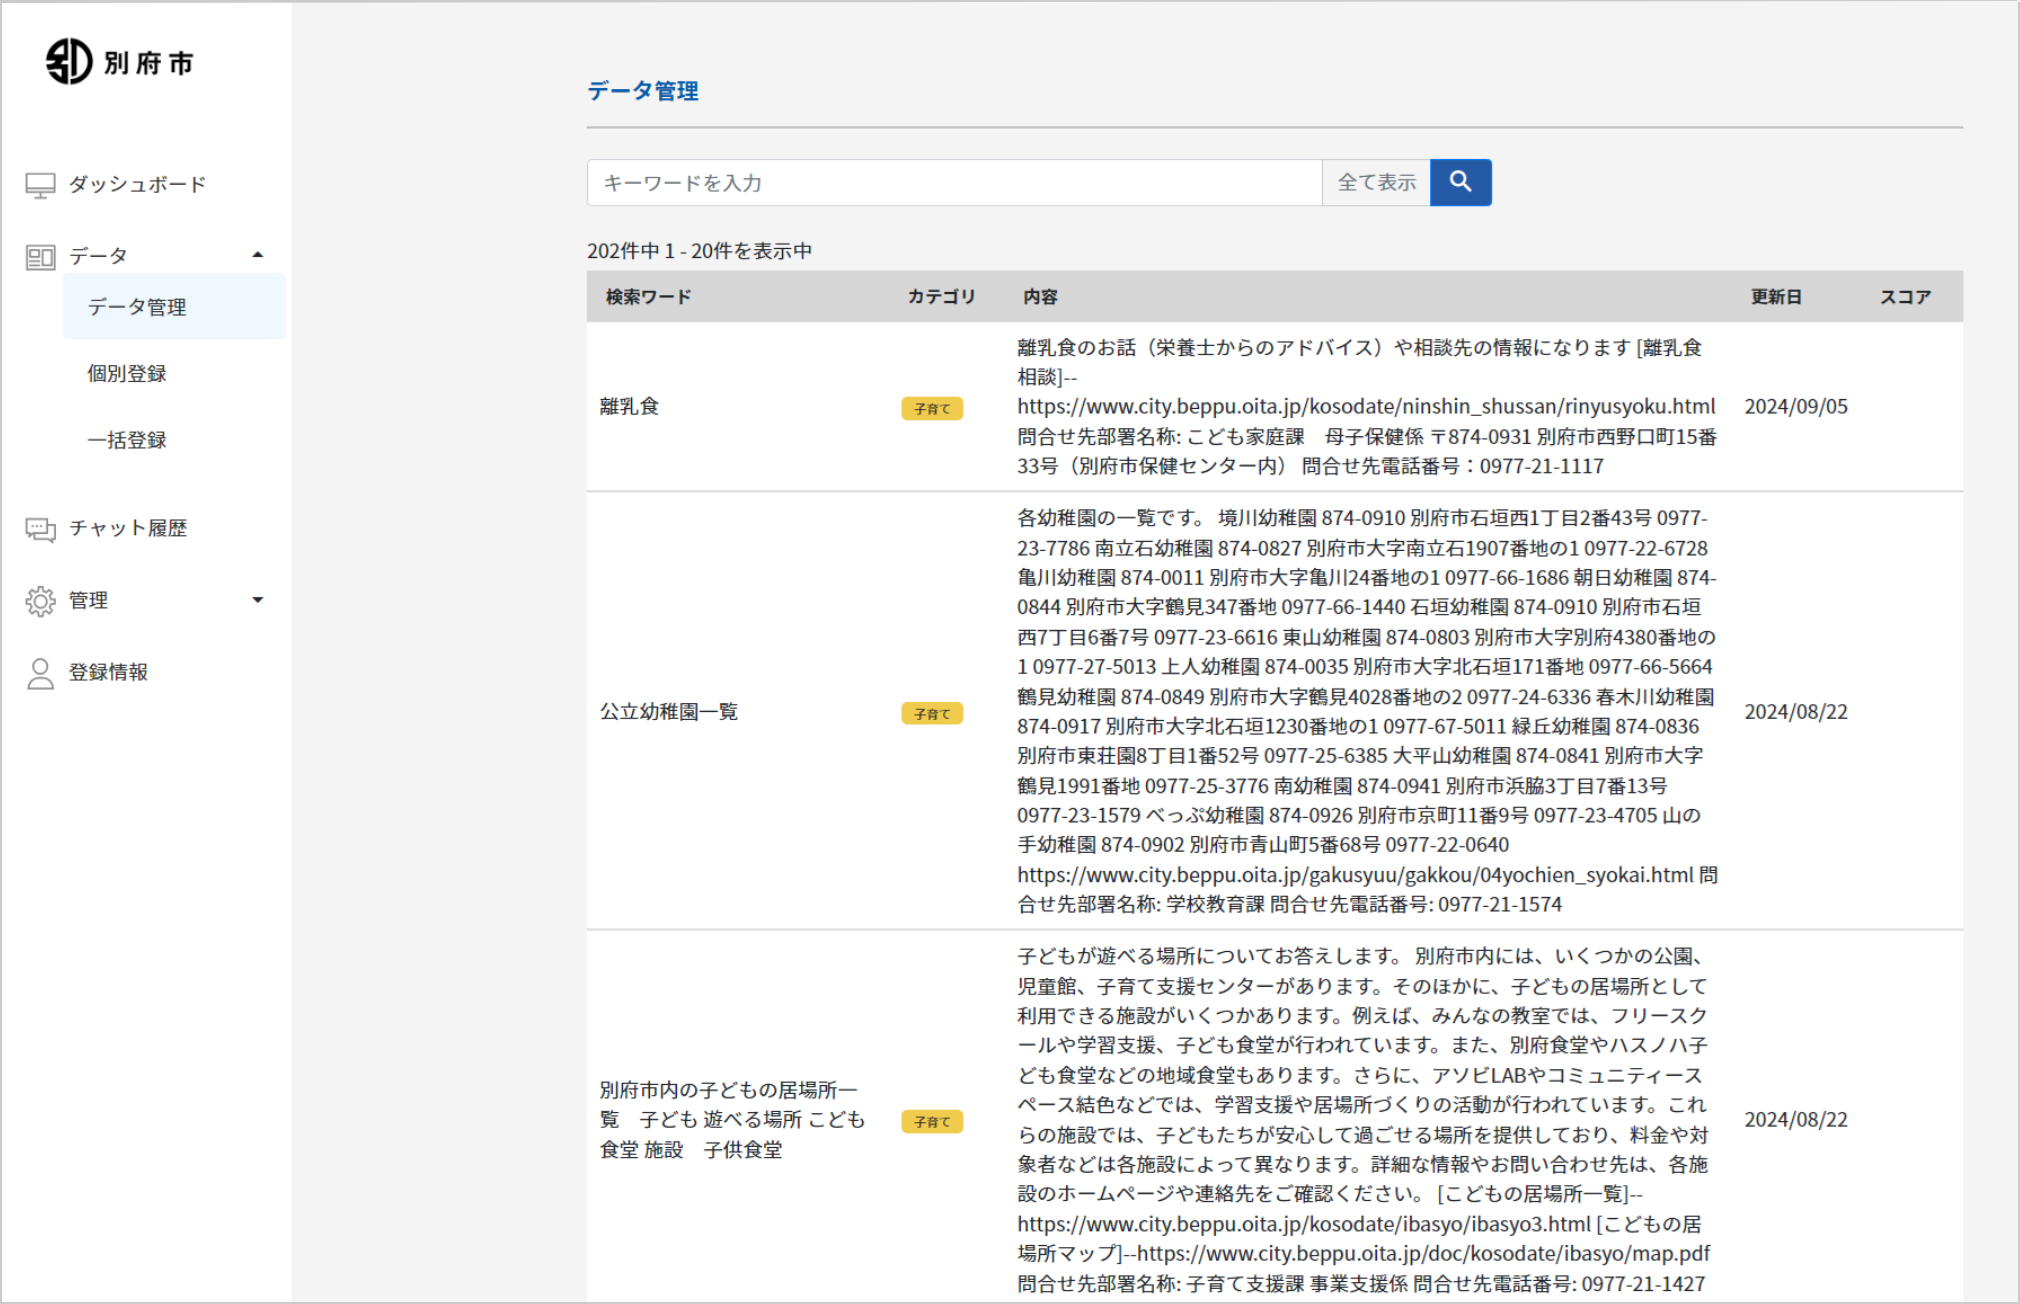Click the dashboard monitor icon
This screenshot has height=1304, width=2020.
click(x=40, y=185)
